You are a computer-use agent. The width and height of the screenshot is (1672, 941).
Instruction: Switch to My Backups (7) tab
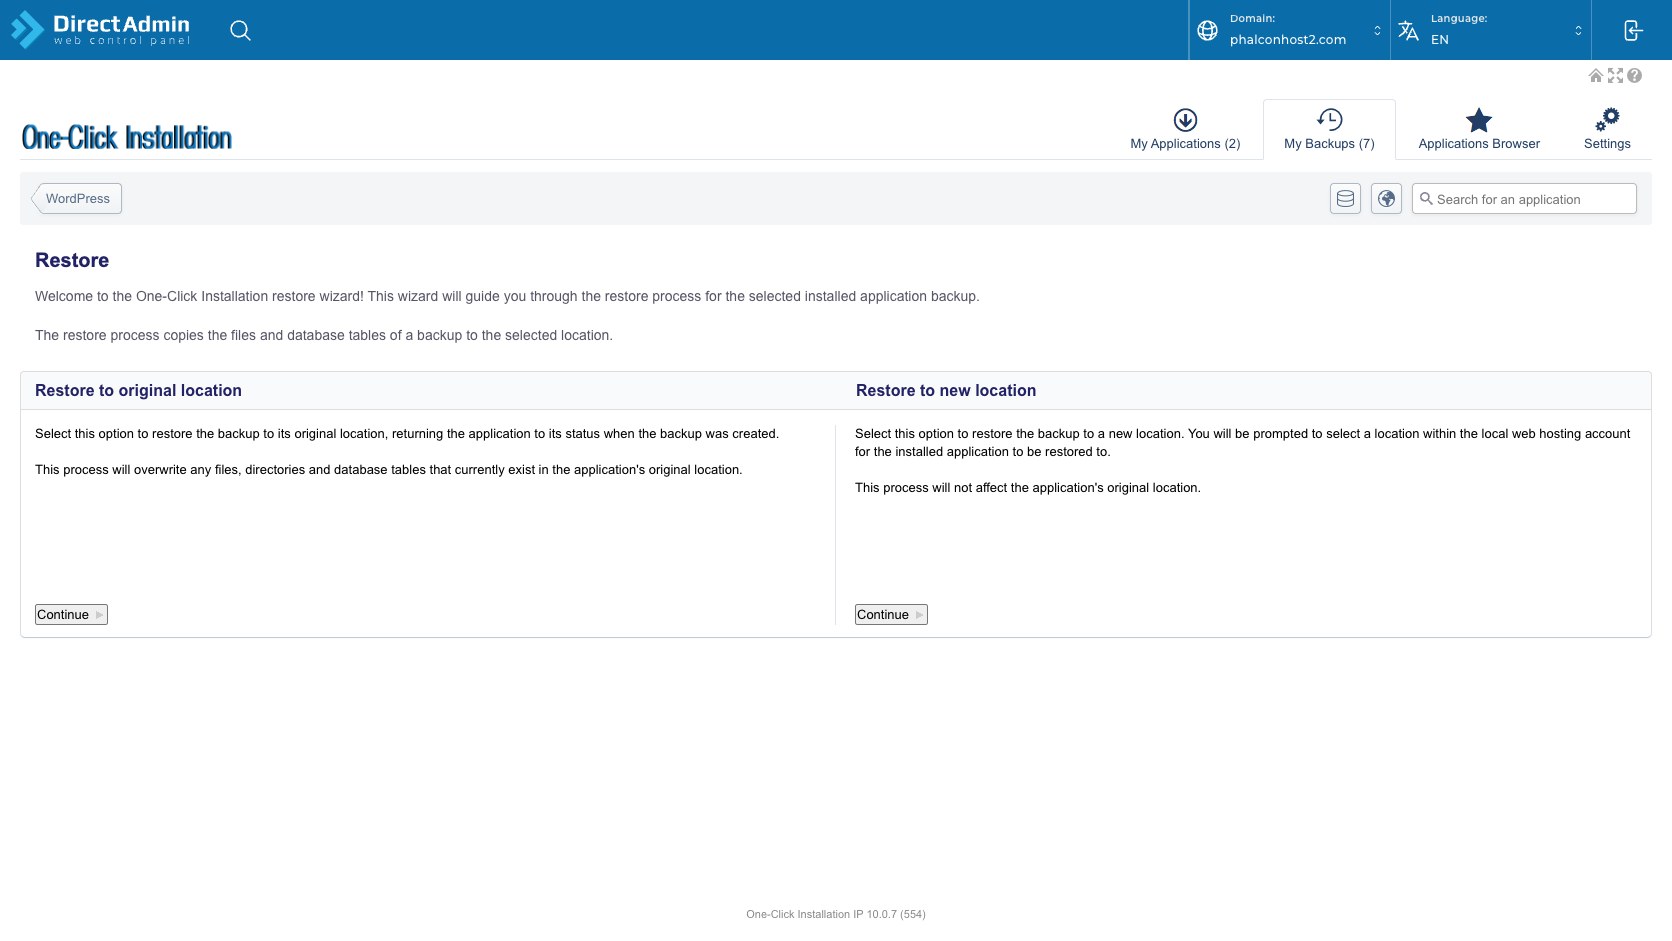(x=1329, y=130)
